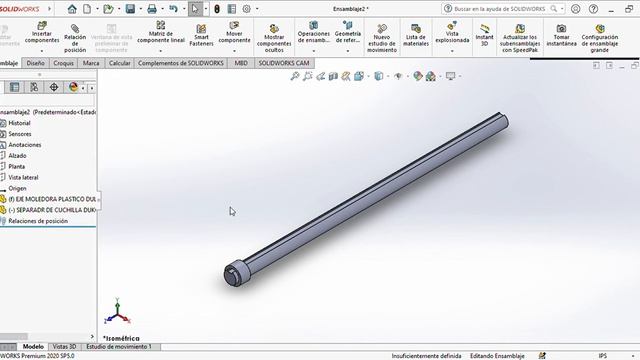Open dropdown next to Options gear
640x360 pixels.
click(x=257, y=9)
